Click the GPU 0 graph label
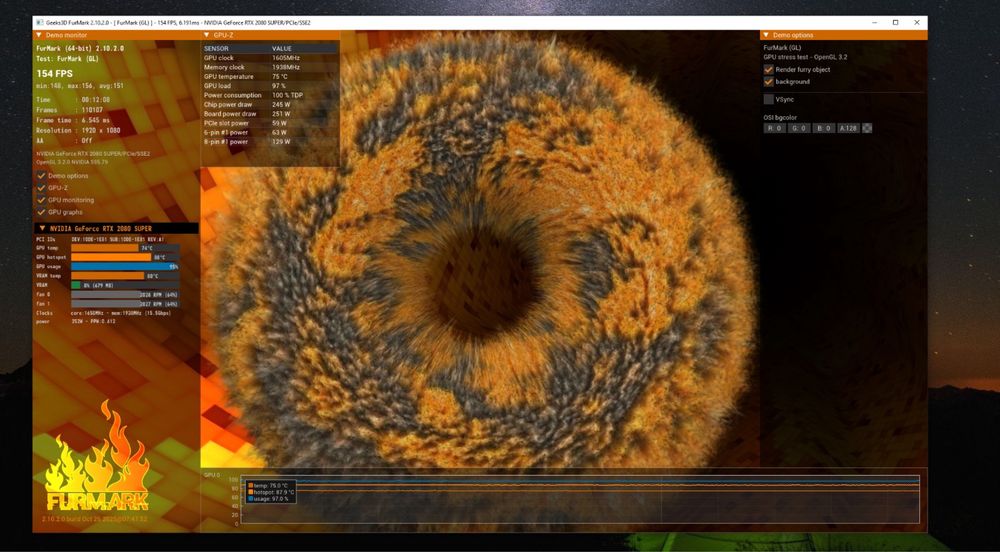The image size is (1000, 552). (x=212, y=475)
